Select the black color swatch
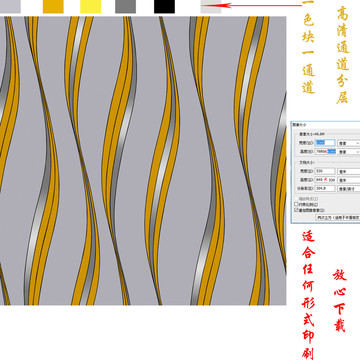Image resolution: width=360 pixels, height=360 pixels. [x=164, y=7]
